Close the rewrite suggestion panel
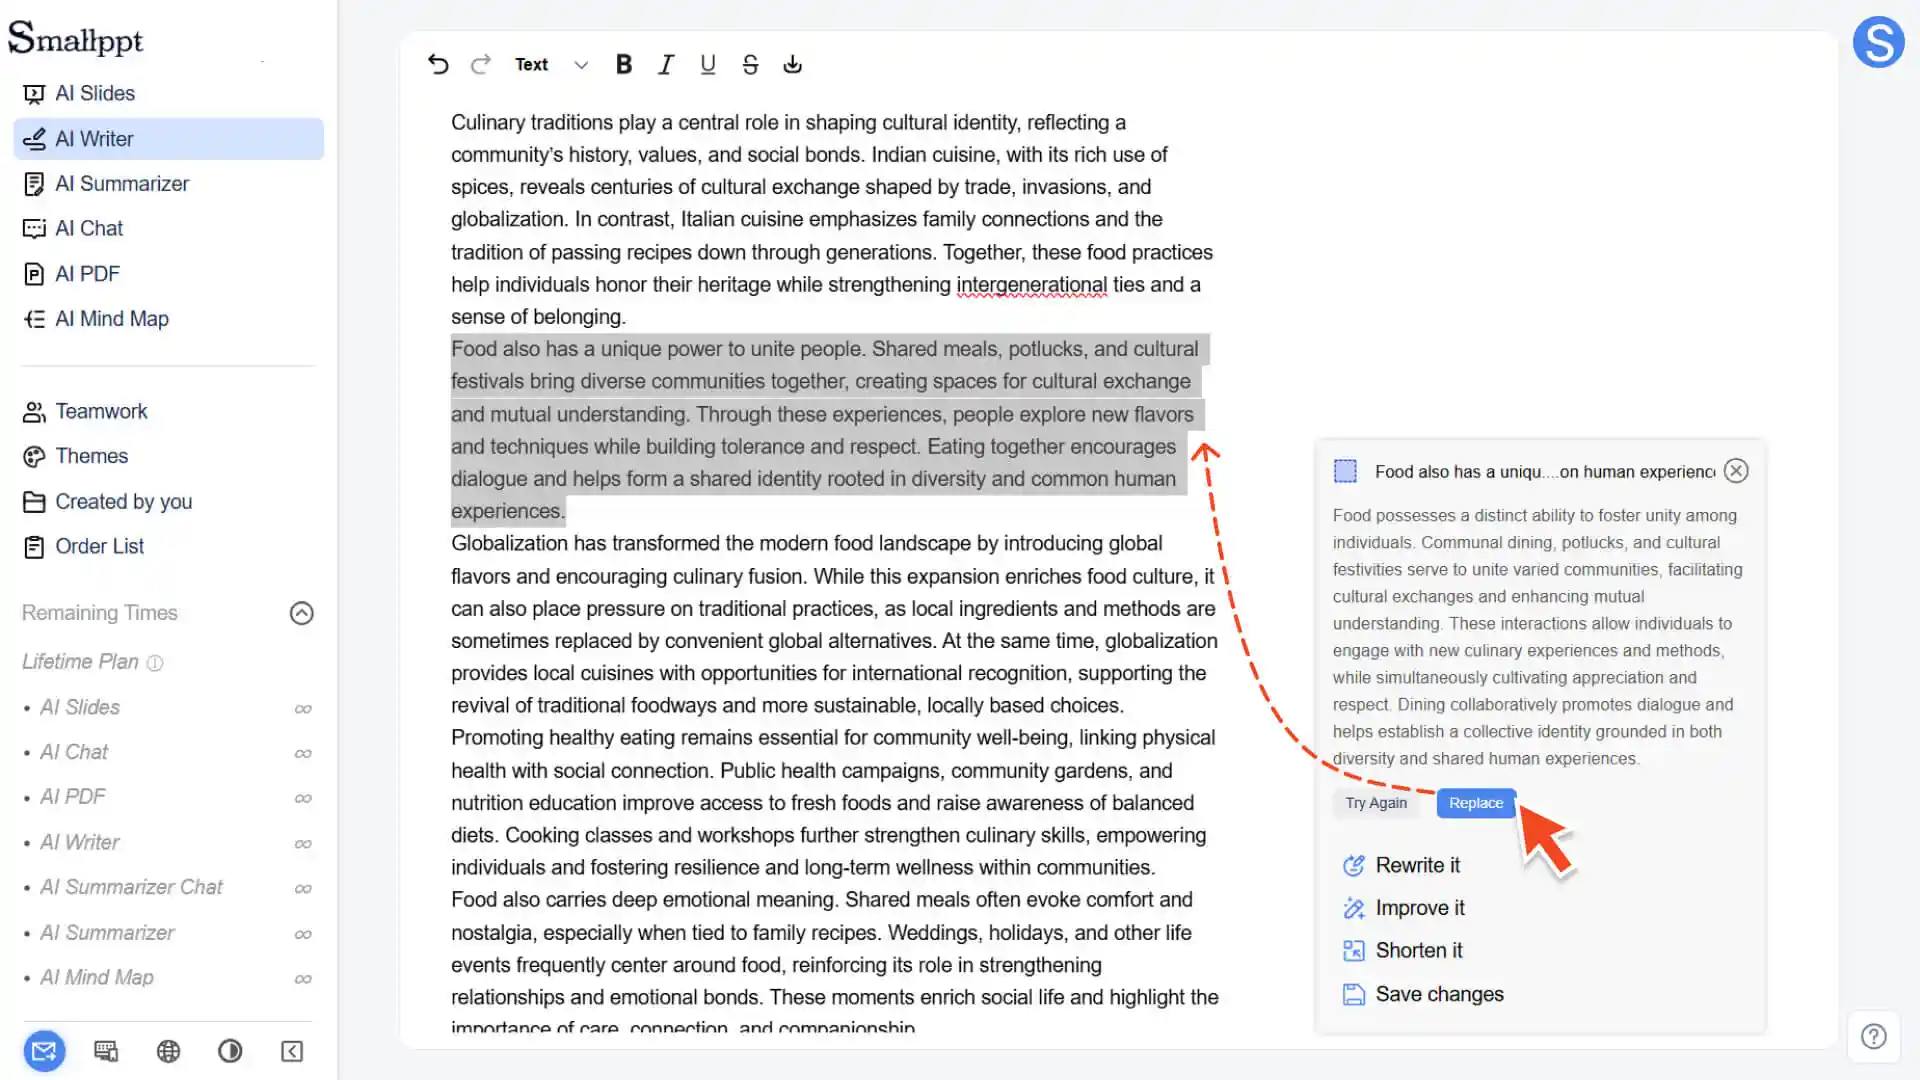 (x=1737, y=471)
